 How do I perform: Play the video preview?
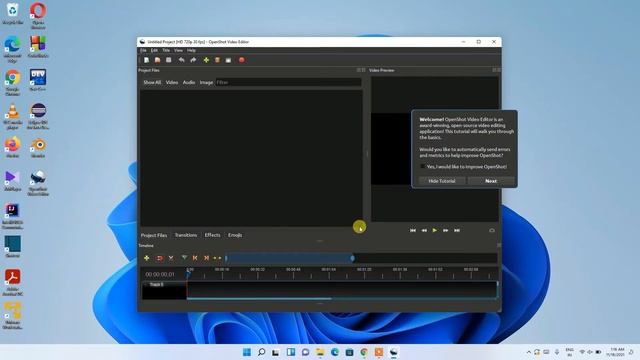[x=435, y=231]
